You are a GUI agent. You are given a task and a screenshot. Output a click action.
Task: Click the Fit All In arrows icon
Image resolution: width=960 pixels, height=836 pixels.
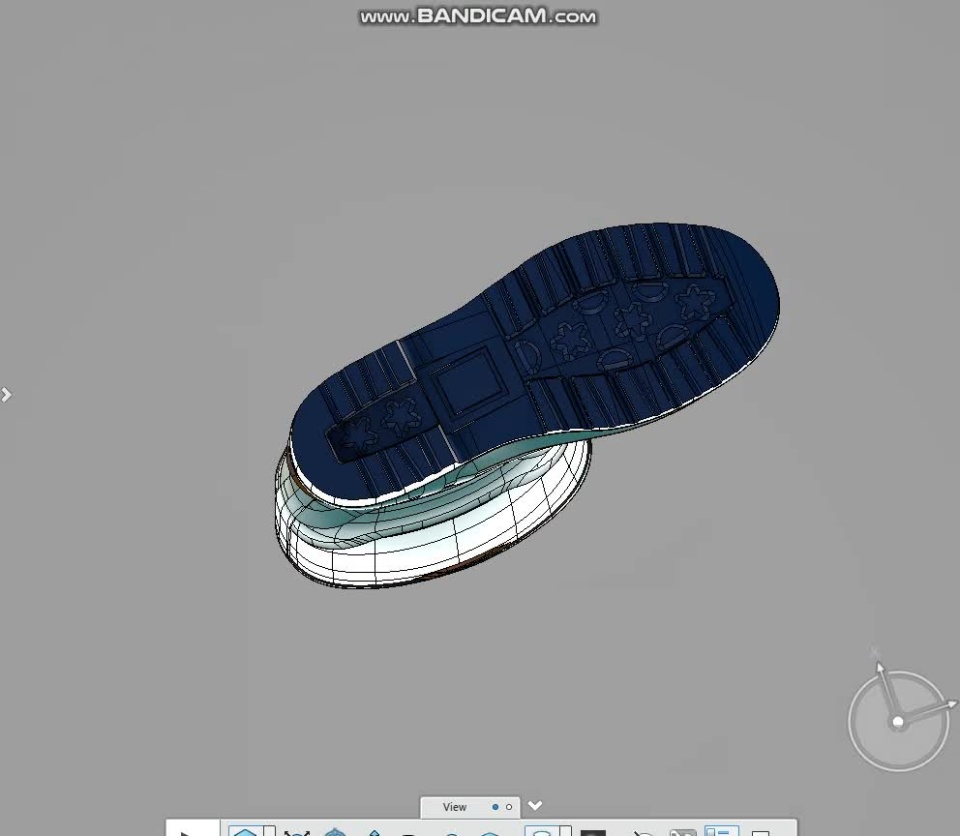click(297, 832)
